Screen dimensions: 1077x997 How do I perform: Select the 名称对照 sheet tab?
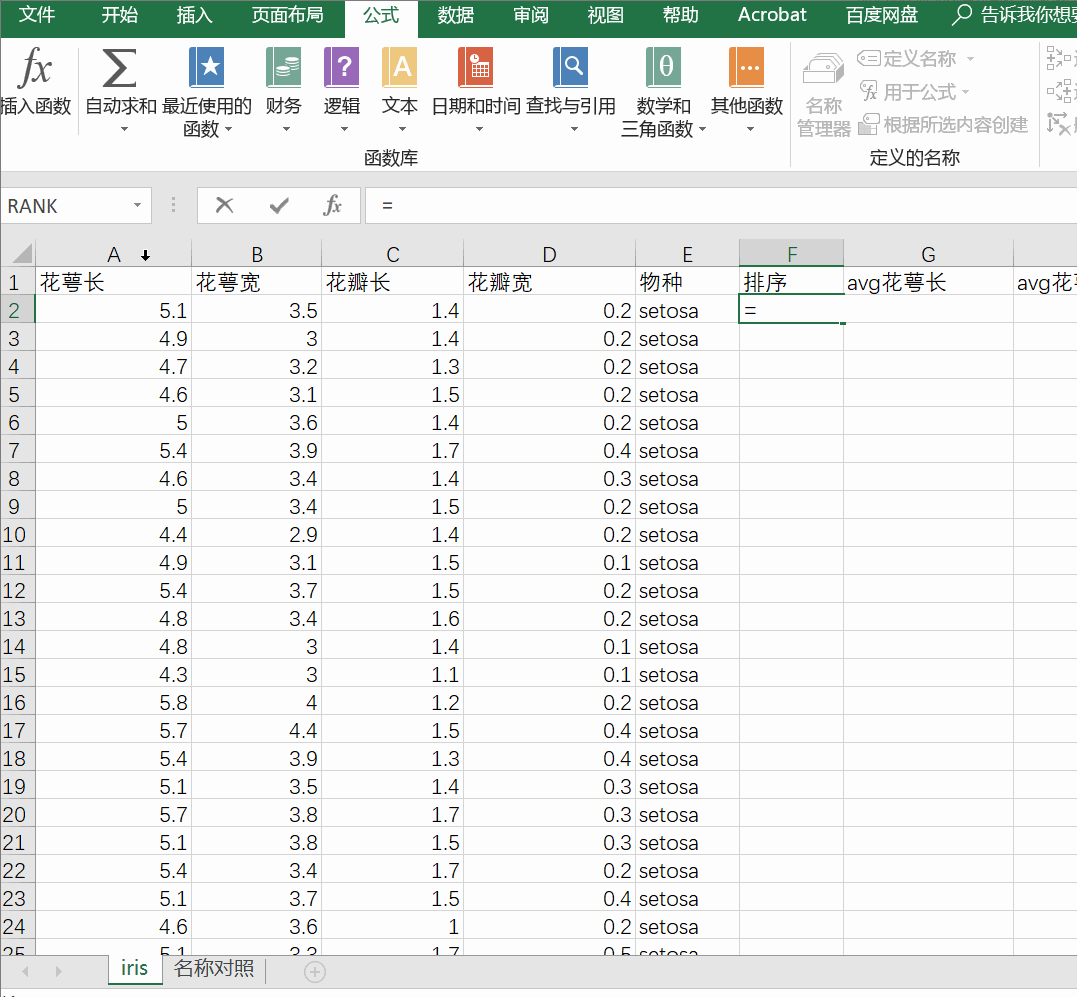(x=214, y=968)
